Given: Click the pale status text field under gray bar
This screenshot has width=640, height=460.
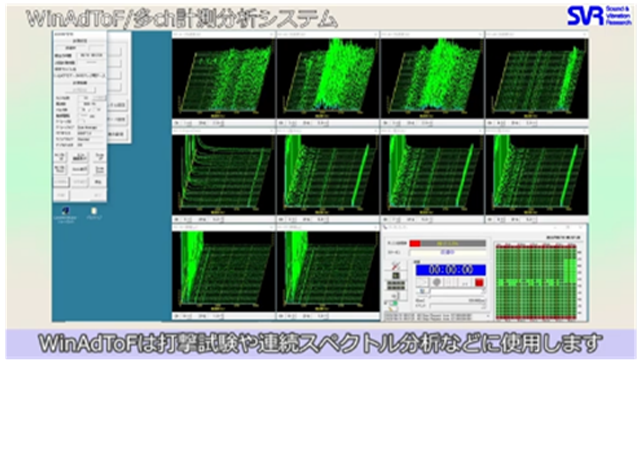Looking at the screenshot, I should (448, 253).
